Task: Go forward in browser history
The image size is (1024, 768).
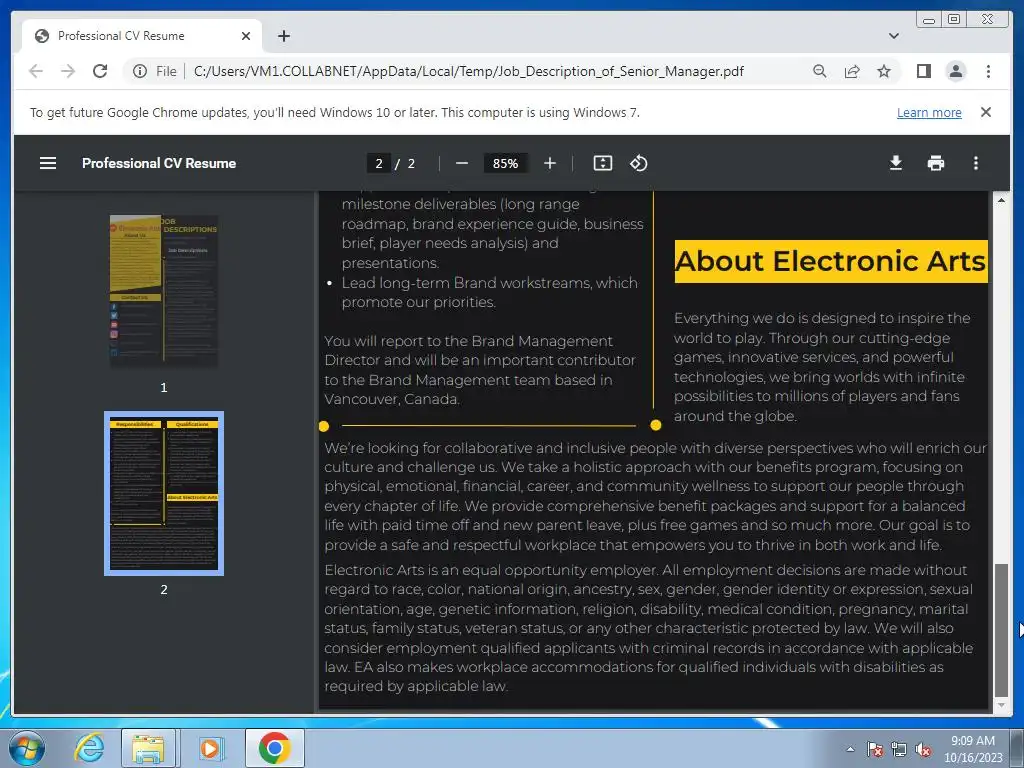Action: click(68, 71)
